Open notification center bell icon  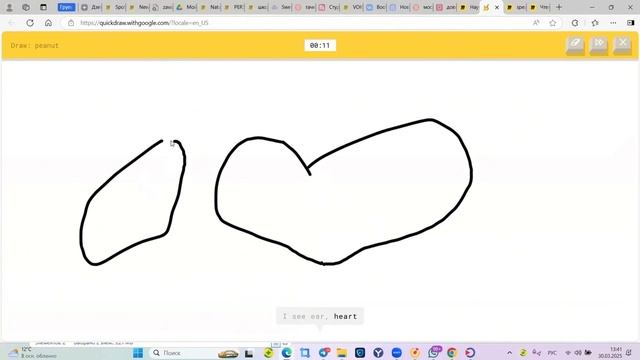click(x=629, y=353)
